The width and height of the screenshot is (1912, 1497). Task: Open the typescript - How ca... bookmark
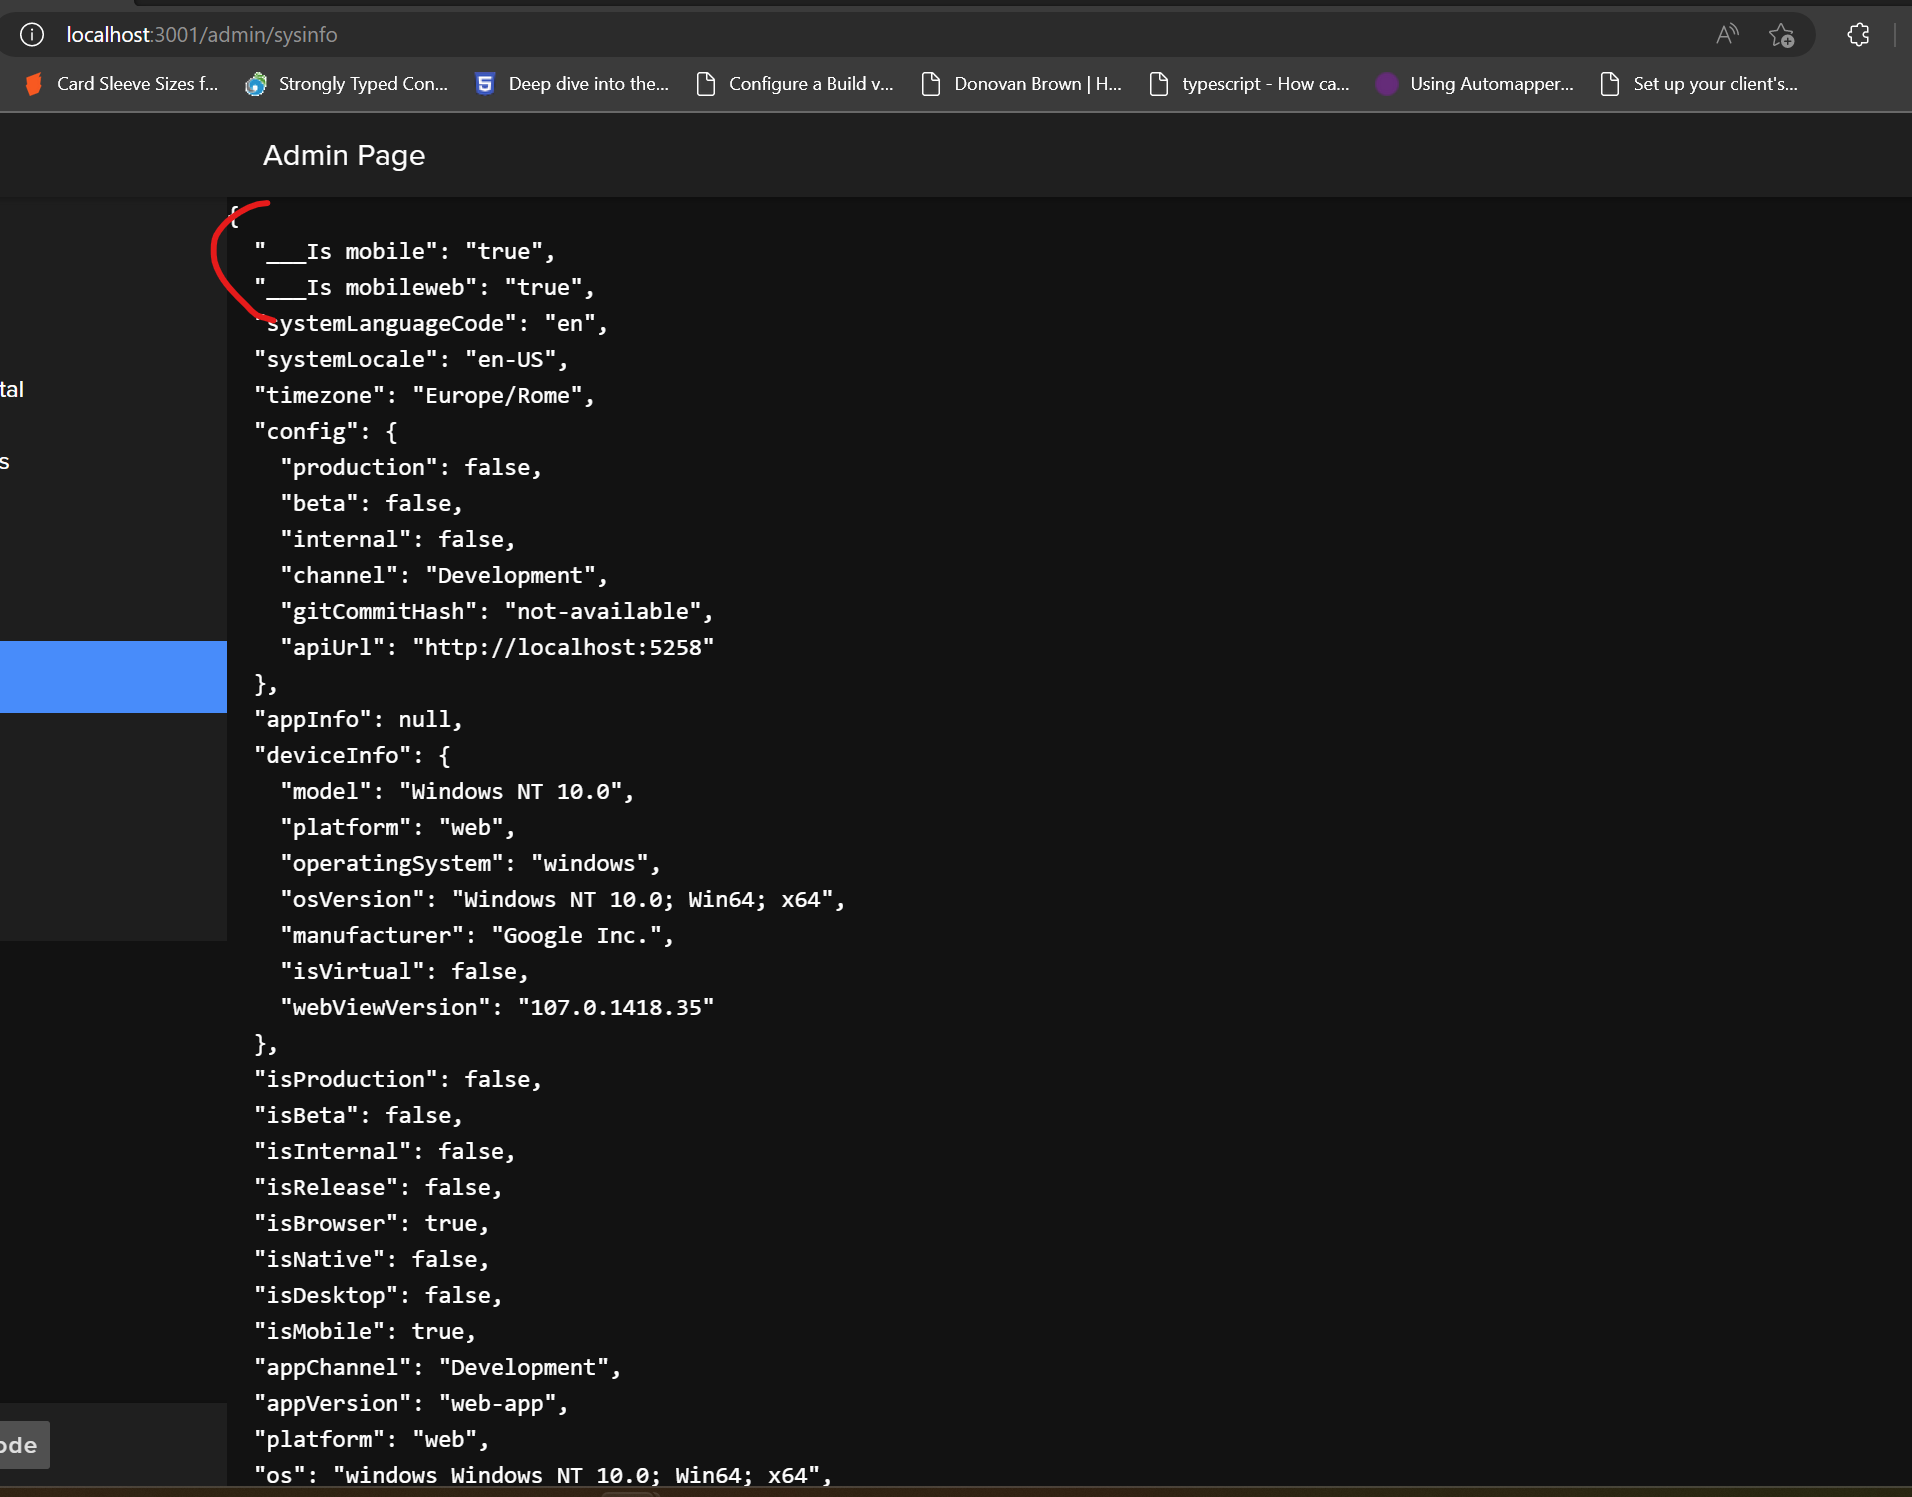[1249, 84]
